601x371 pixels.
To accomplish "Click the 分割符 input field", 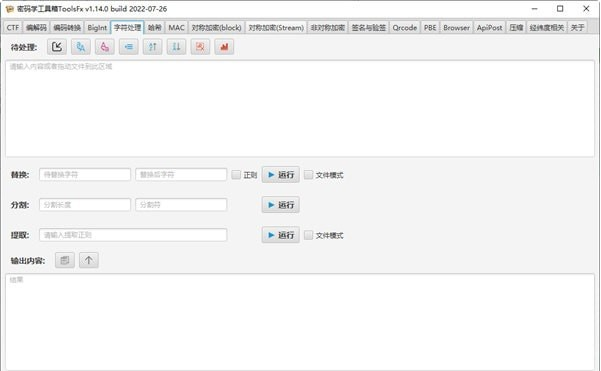I will (x=181, y=205).
